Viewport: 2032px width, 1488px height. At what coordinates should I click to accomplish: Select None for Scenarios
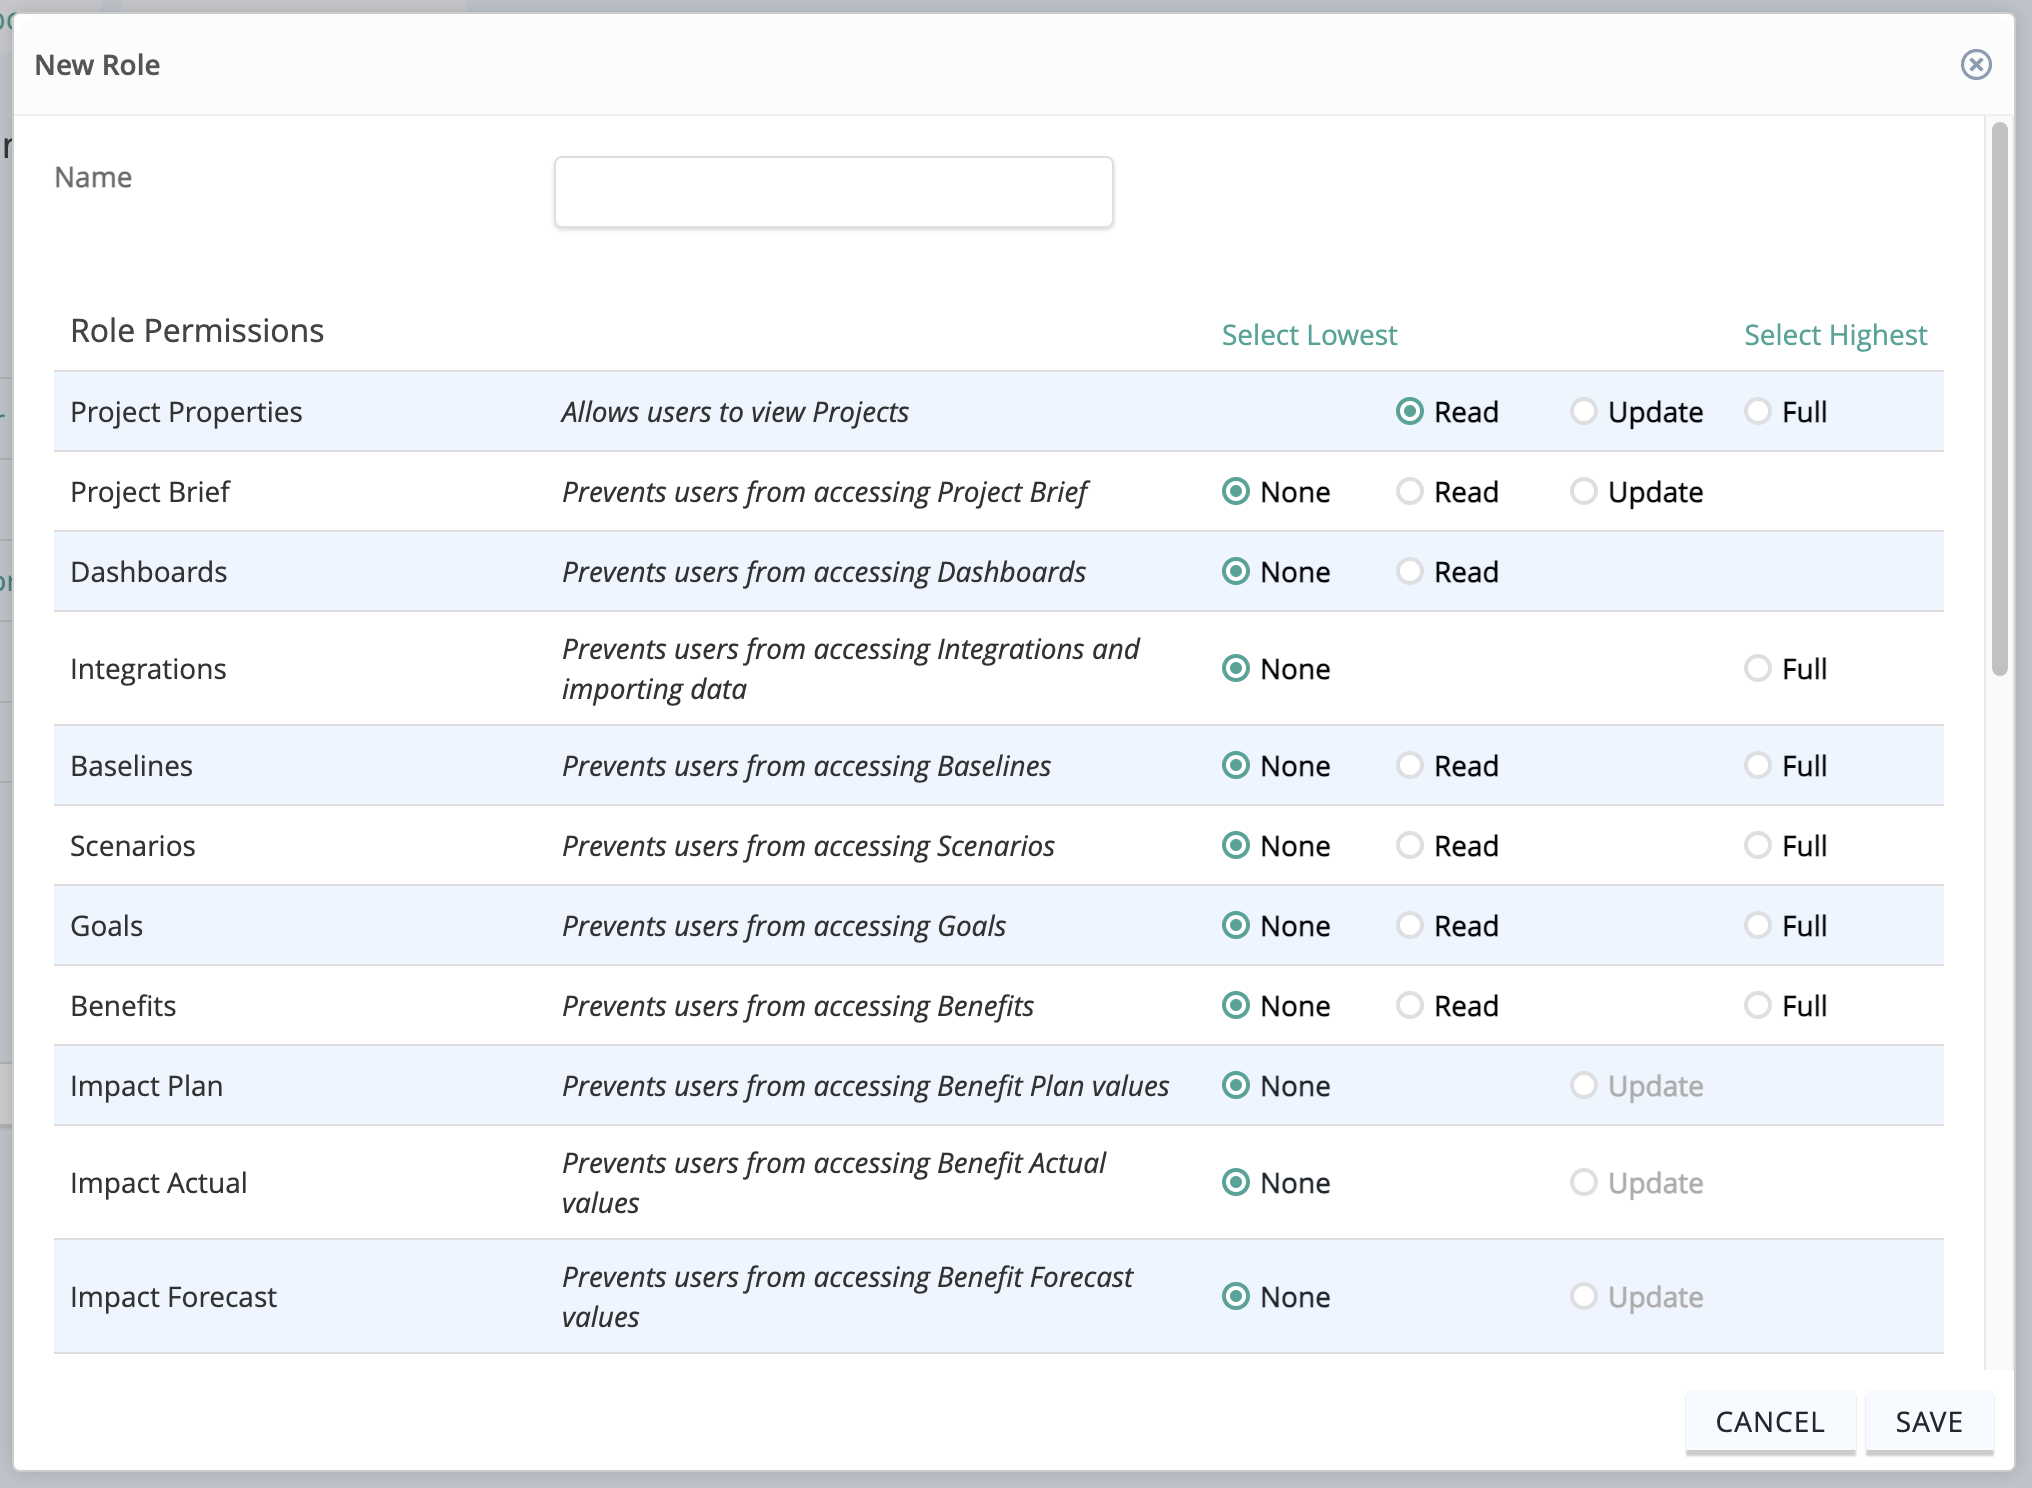(1236, 846)
